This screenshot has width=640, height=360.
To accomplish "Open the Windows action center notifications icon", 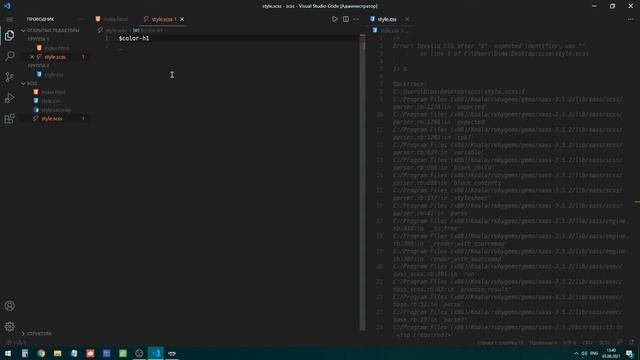I will click(630, 353).
